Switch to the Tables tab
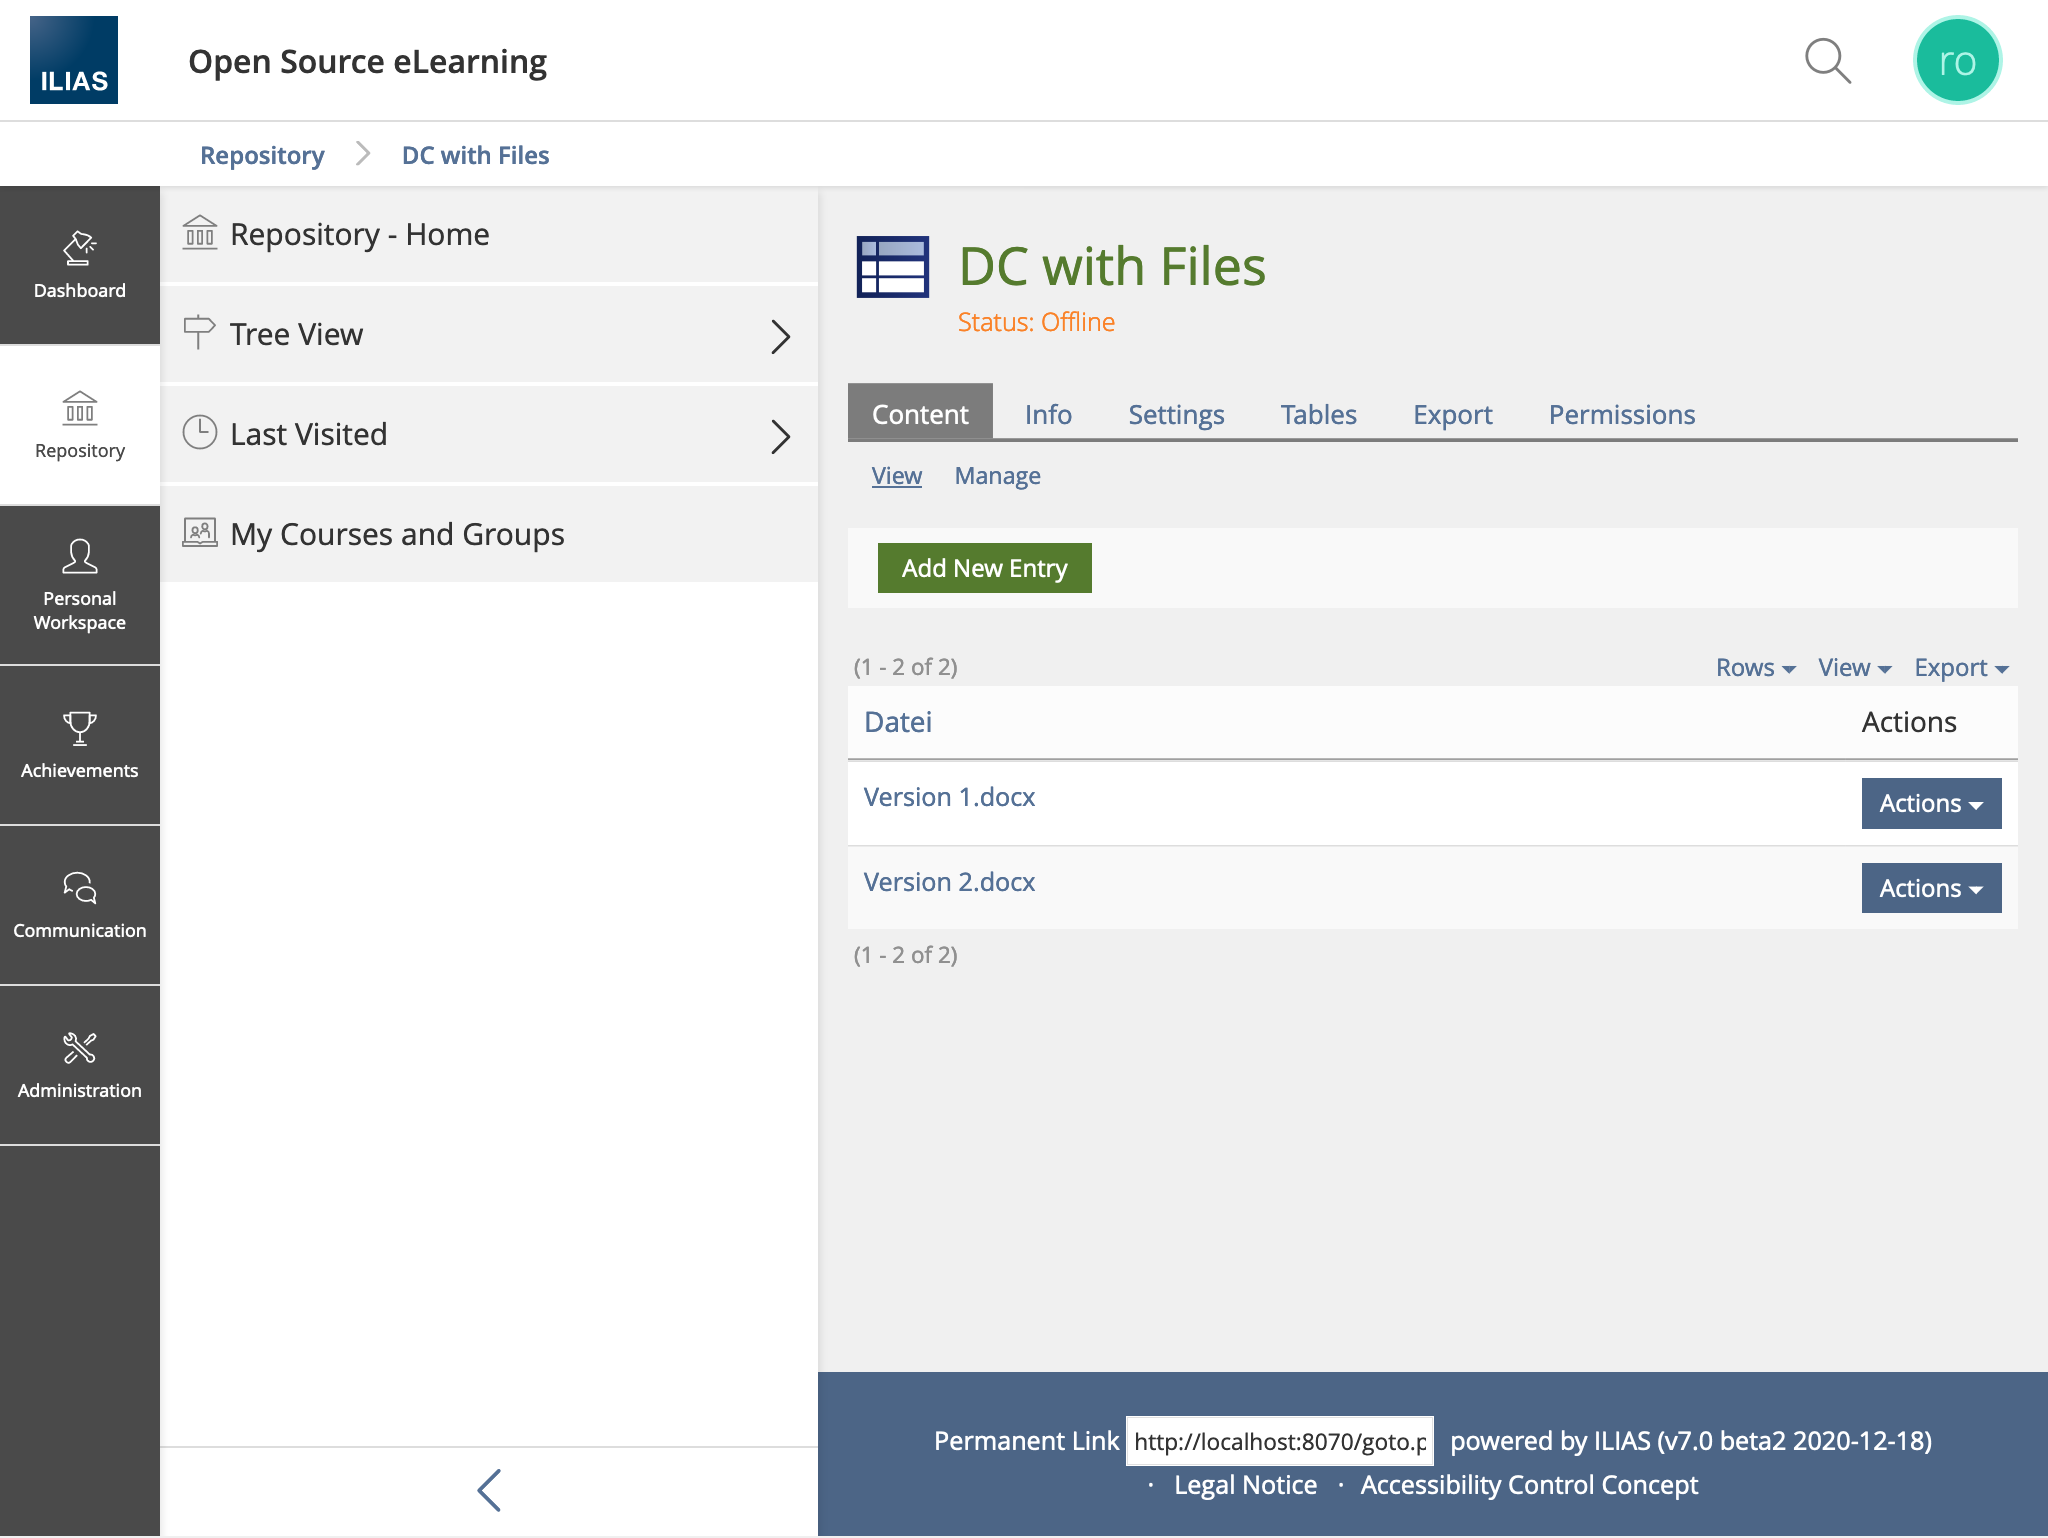Image resolution: width=2048 pixels, height=1538 pixels. coord(1318,415)
